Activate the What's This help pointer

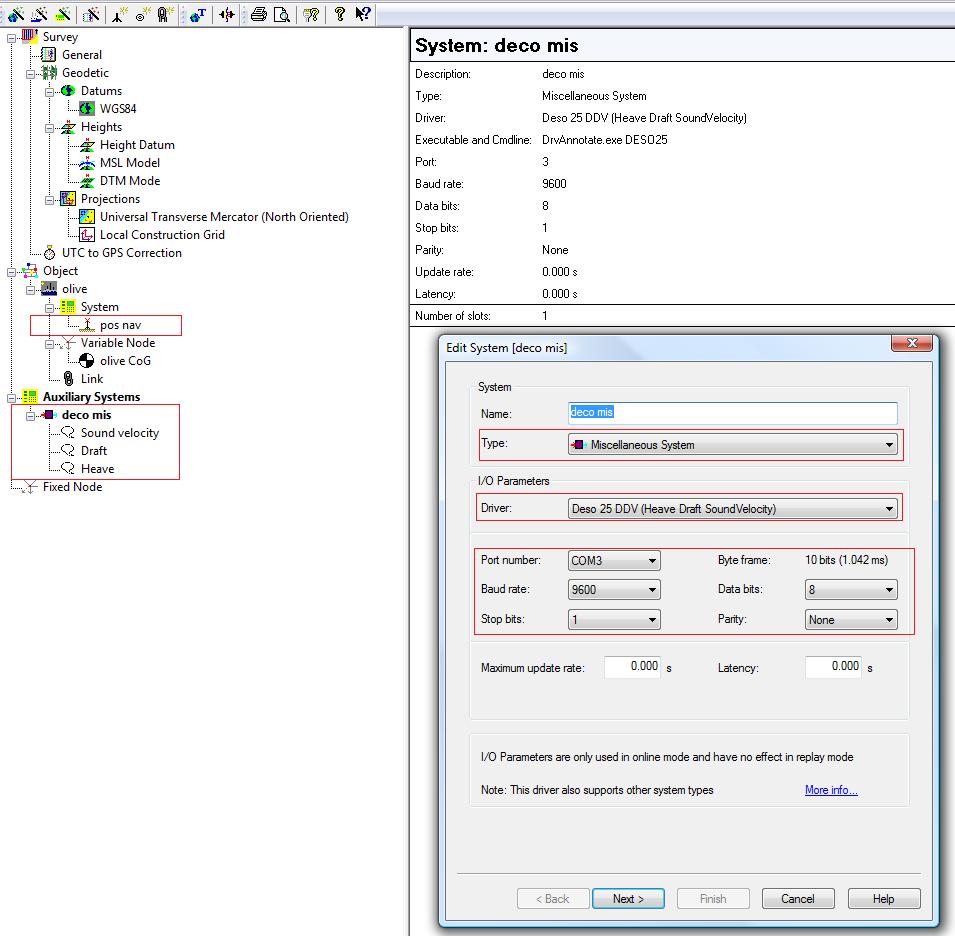point(363,13)
